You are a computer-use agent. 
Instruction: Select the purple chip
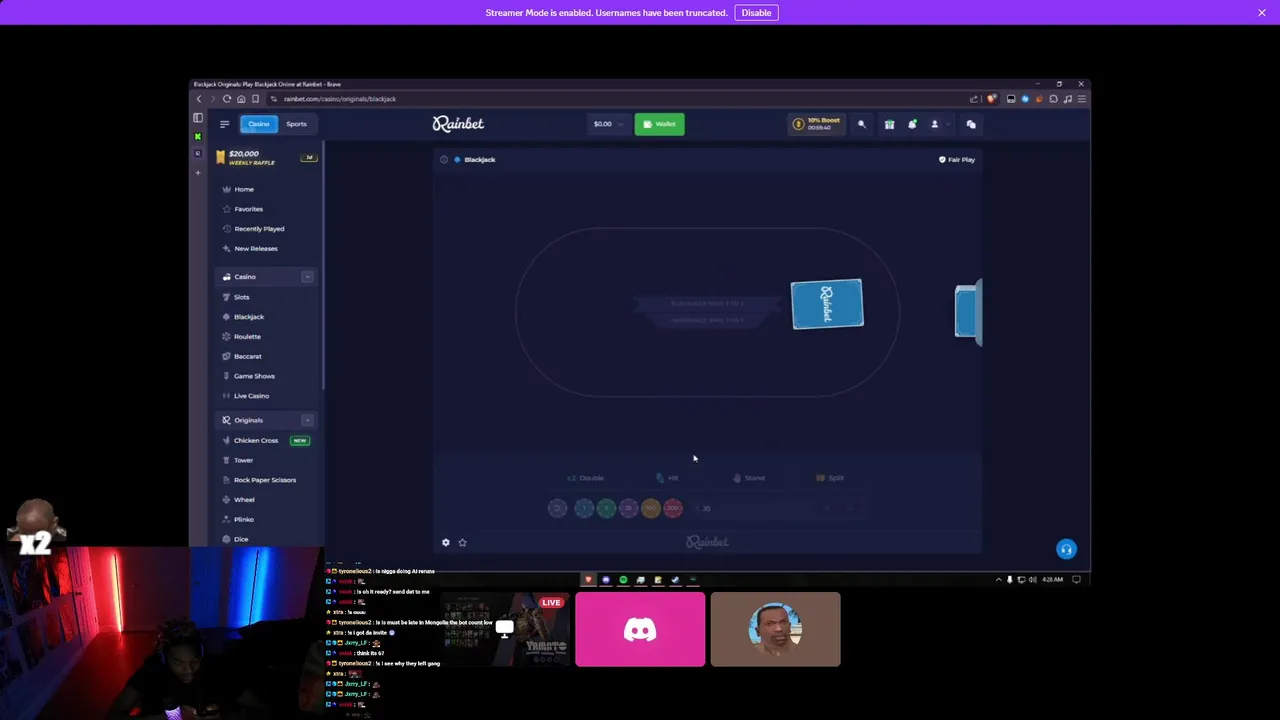[x=628, y=508]
